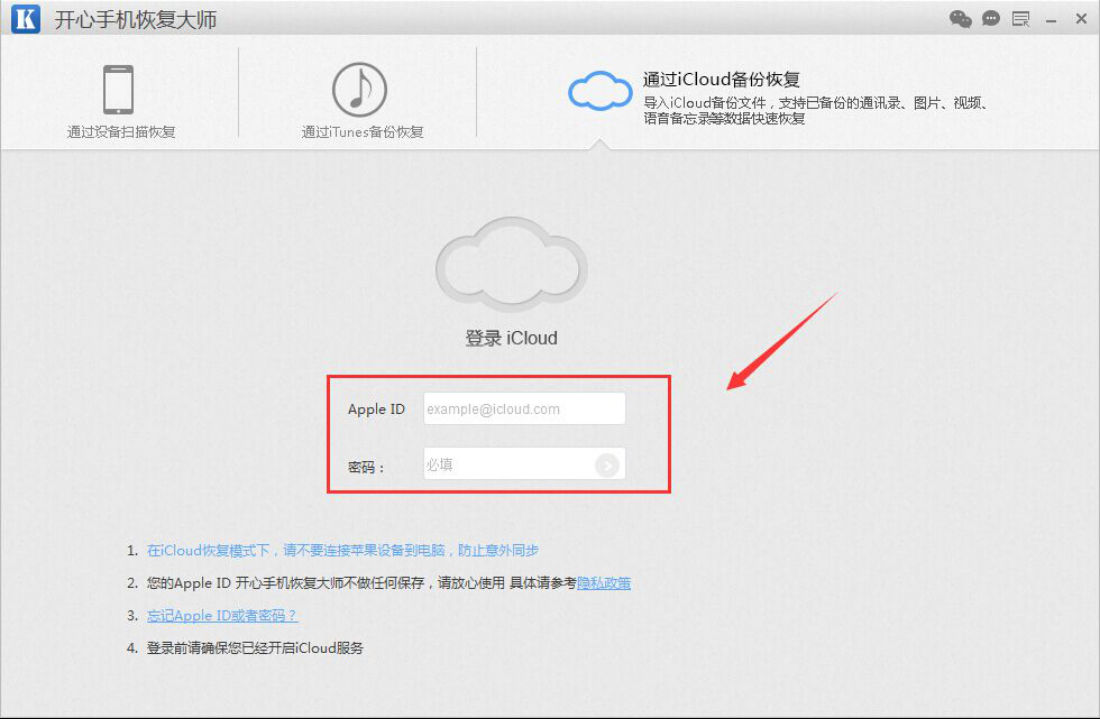Minimize the application window
The height and width of the screenshot is (719, 1100).
point(1051,21)
